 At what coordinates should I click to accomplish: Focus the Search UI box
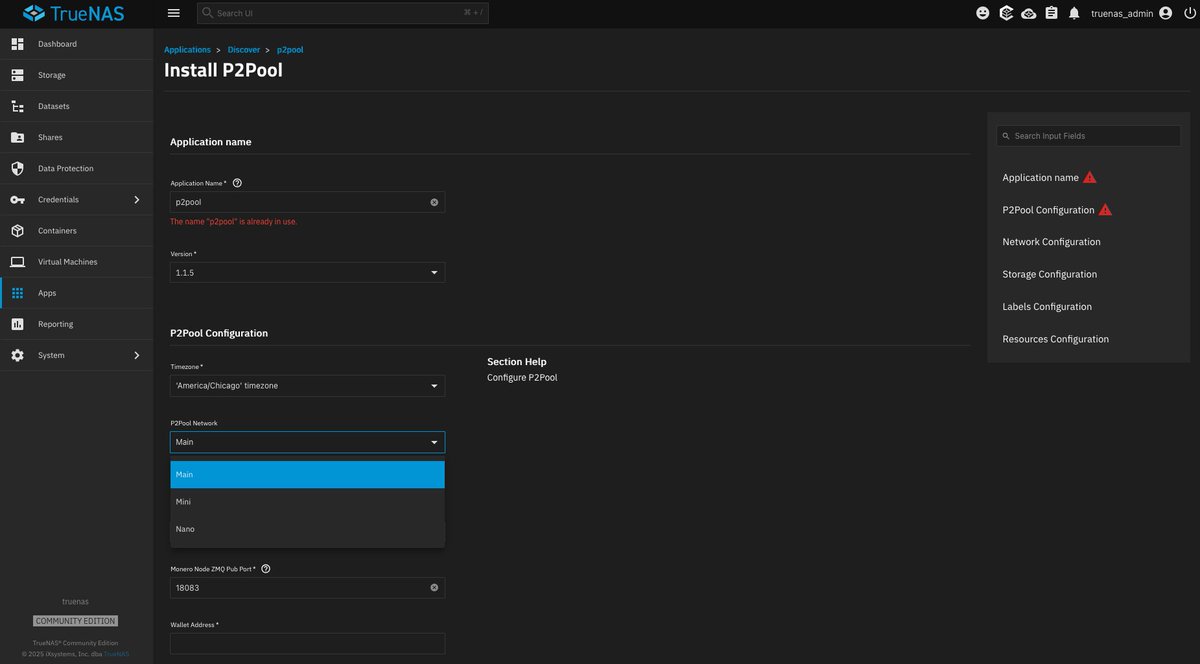(x=342, y=13)
